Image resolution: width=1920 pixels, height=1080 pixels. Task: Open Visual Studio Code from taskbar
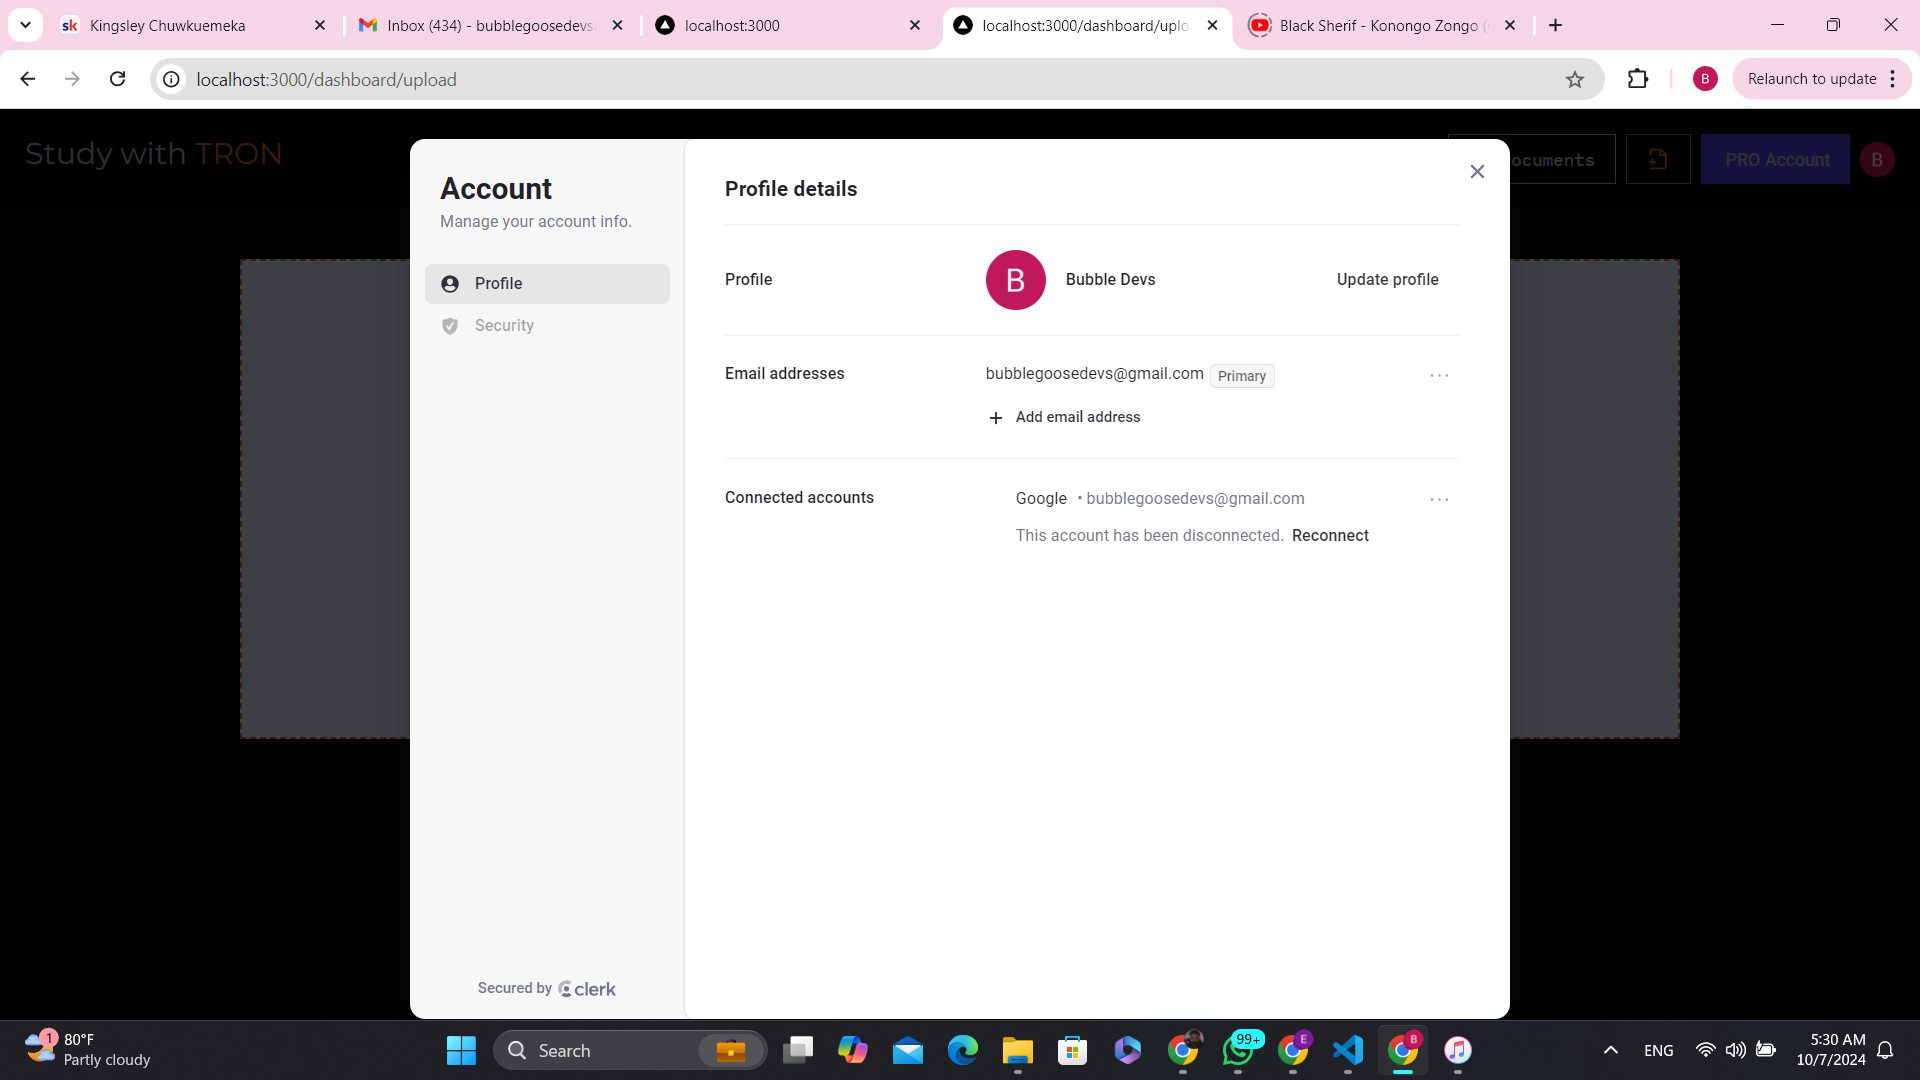[x=1348, y=1050]
